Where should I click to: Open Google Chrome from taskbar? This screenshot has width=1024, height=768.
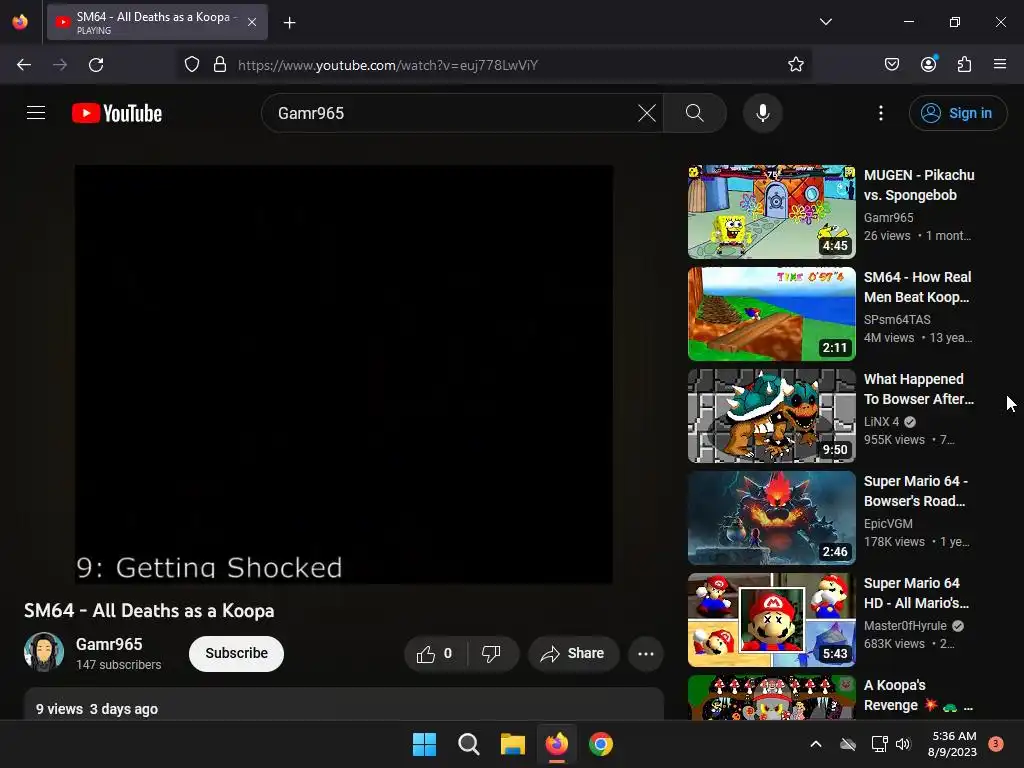[601, 744]
